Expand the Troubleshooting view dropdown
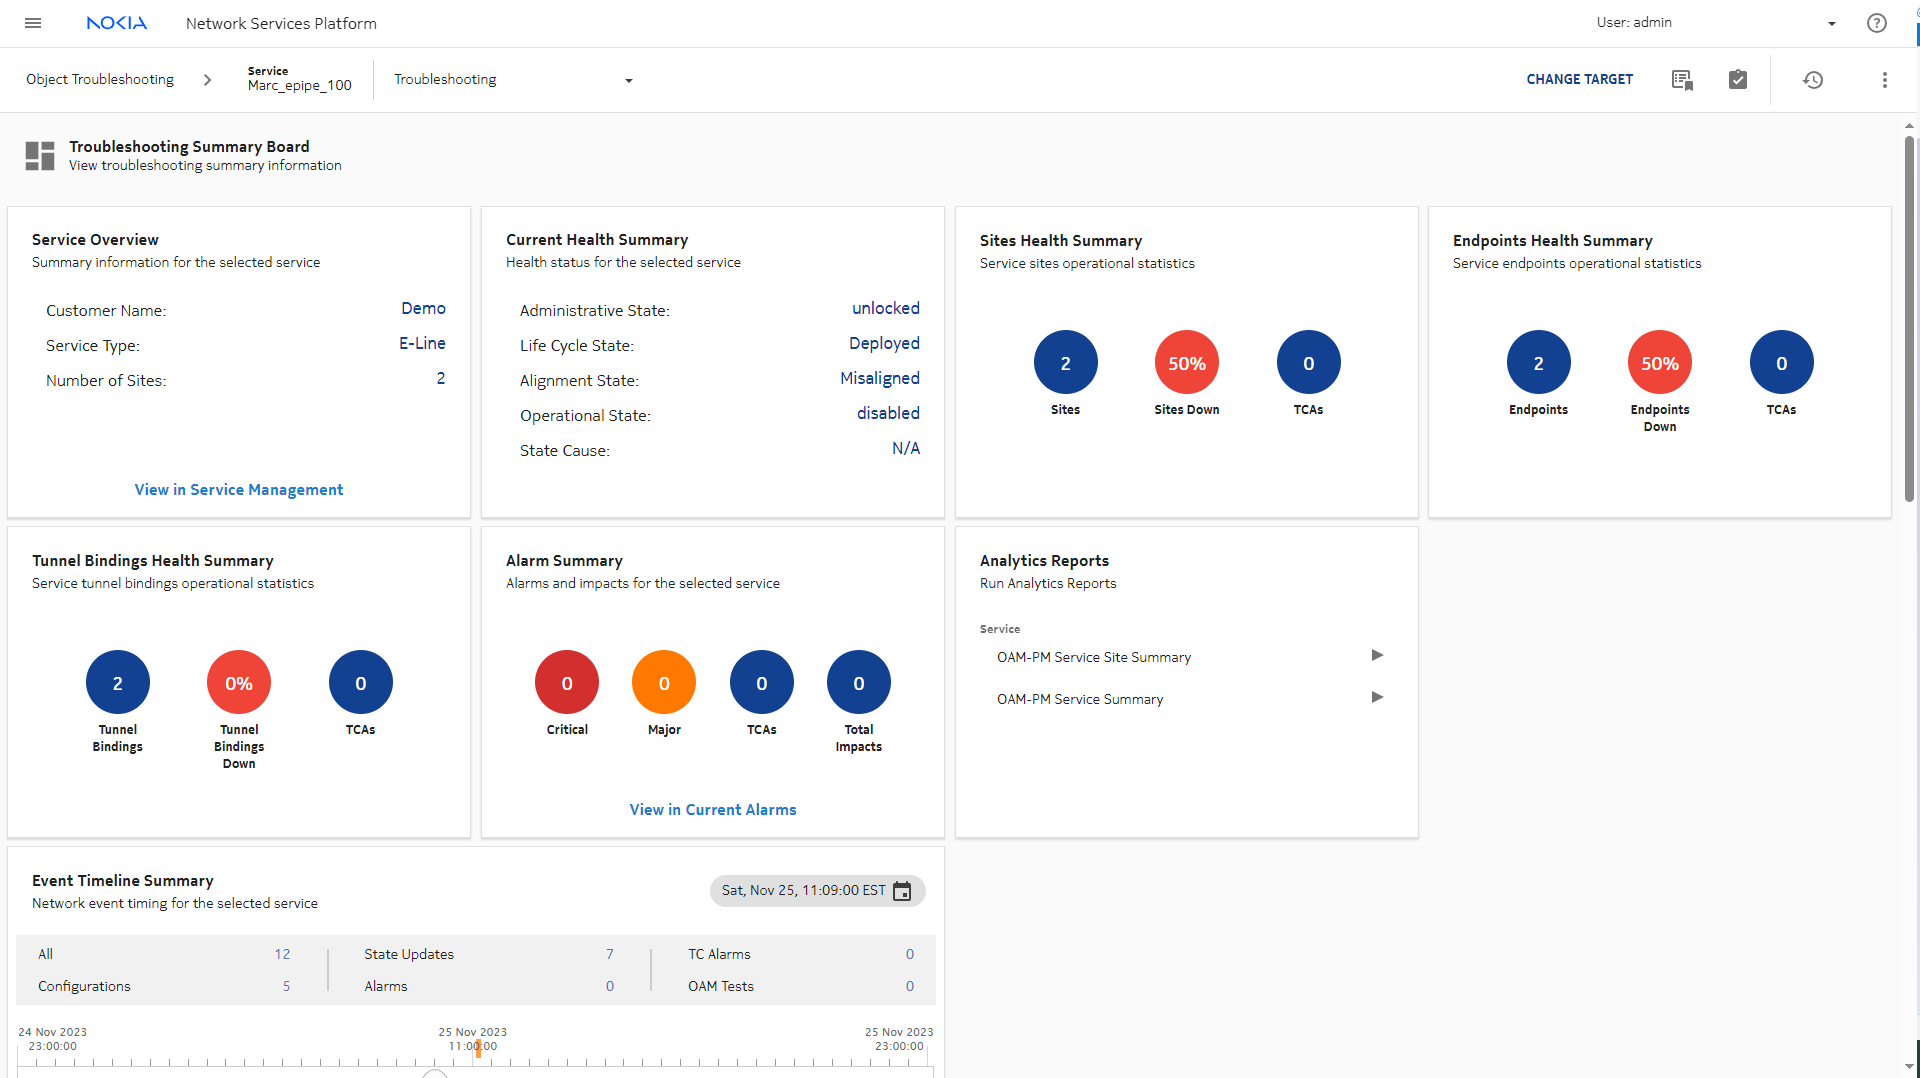1920x1078 pixels. tap(628, 81)
